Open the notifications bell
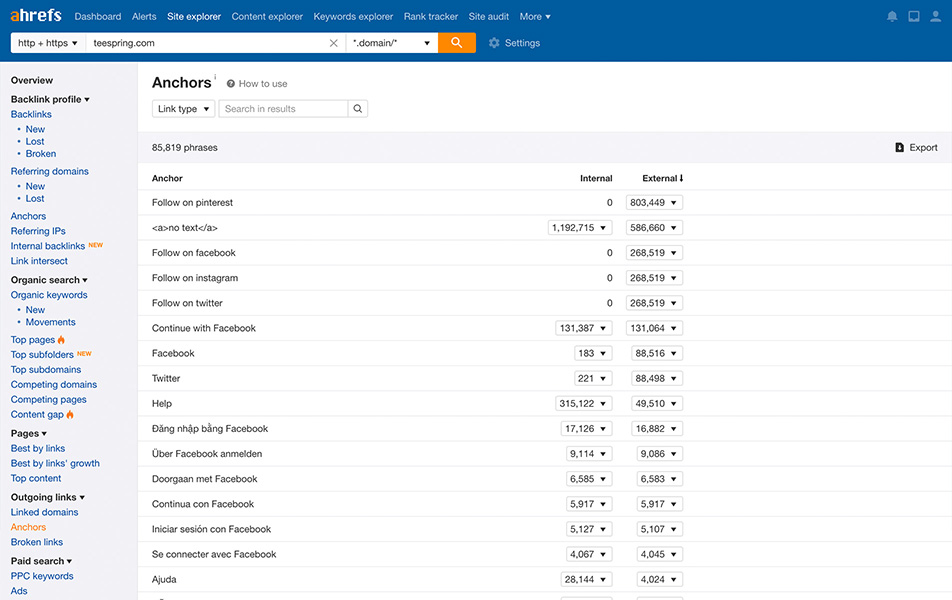The width and height of the screenshot is (952, 600). (x=892, y=16)
